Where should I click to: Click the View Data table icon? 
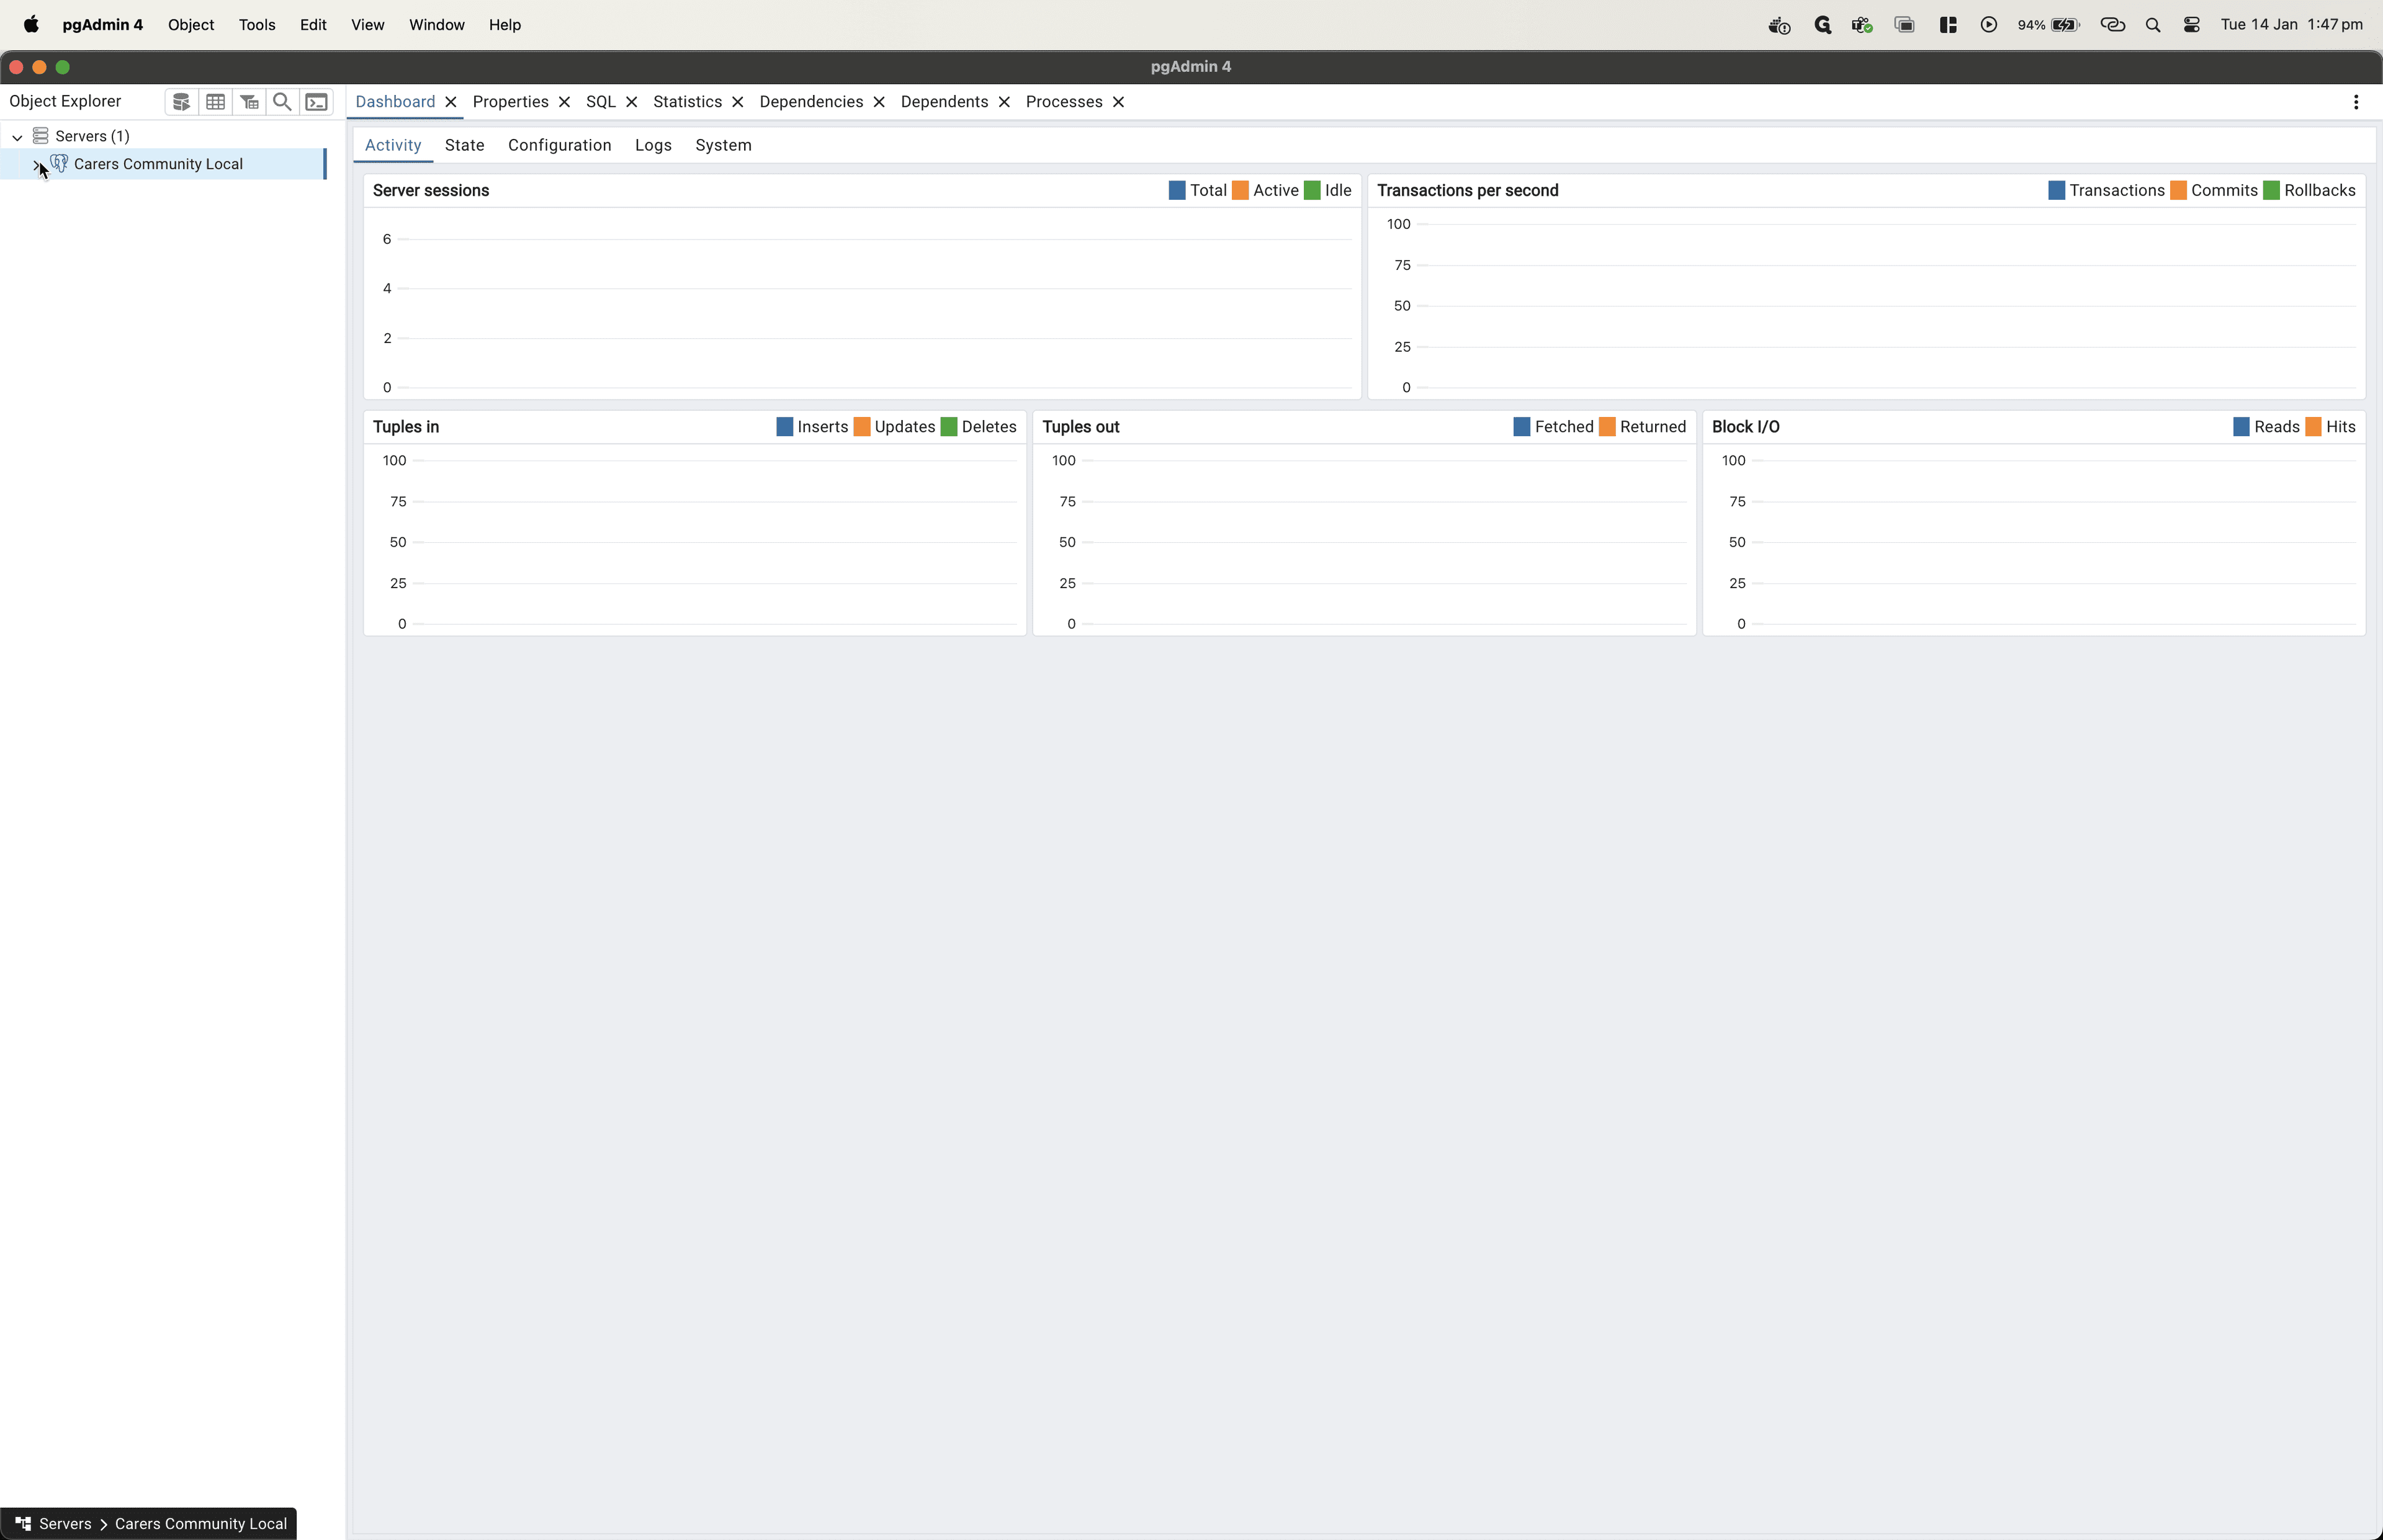215,102
